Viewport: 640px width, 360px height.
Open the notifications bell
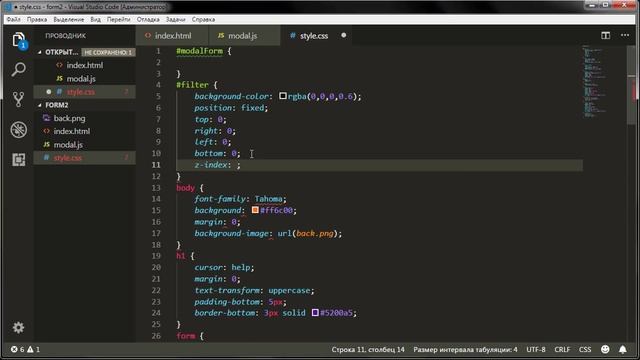(622, 349)
